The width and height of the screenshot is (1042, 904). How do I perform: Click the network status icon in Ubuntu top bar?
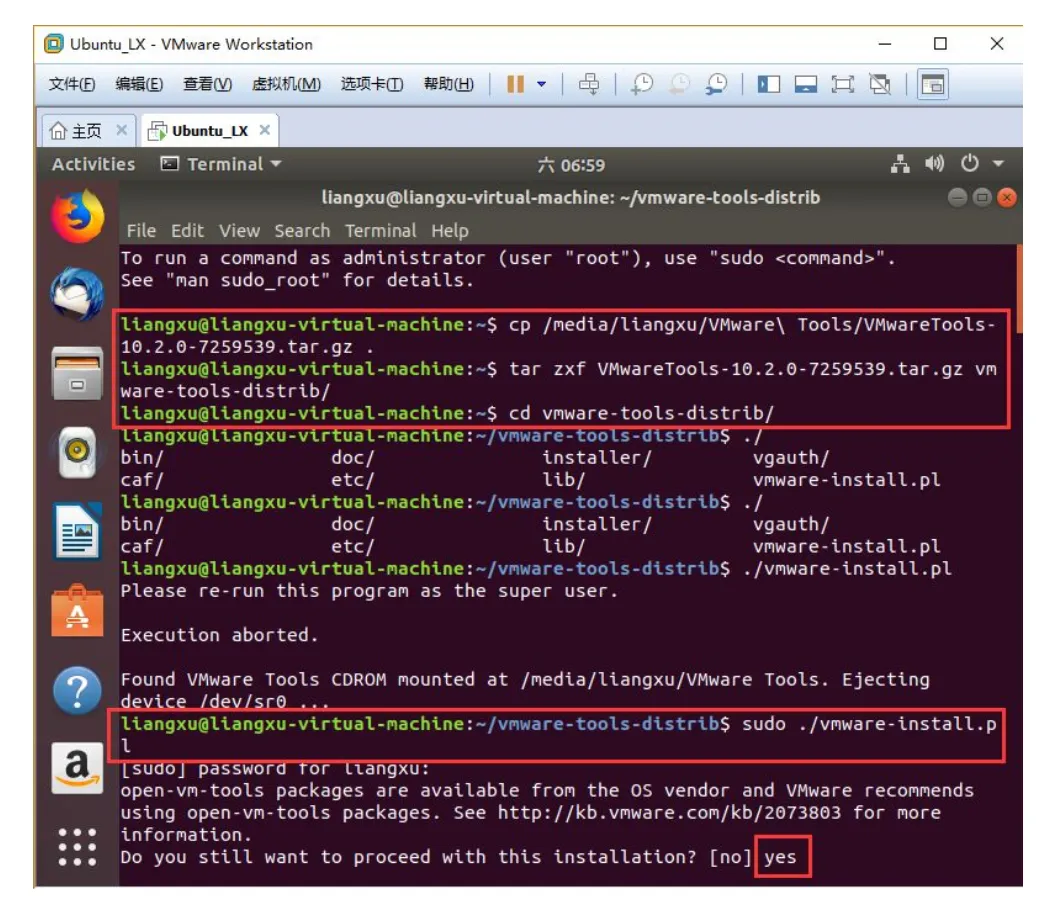[x=900, y=164]
